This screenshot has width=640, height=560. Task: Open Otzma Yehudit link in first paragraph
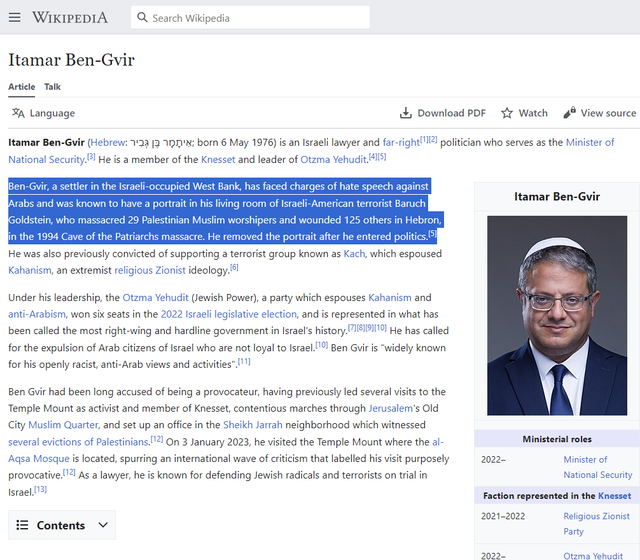coord(333,160)
